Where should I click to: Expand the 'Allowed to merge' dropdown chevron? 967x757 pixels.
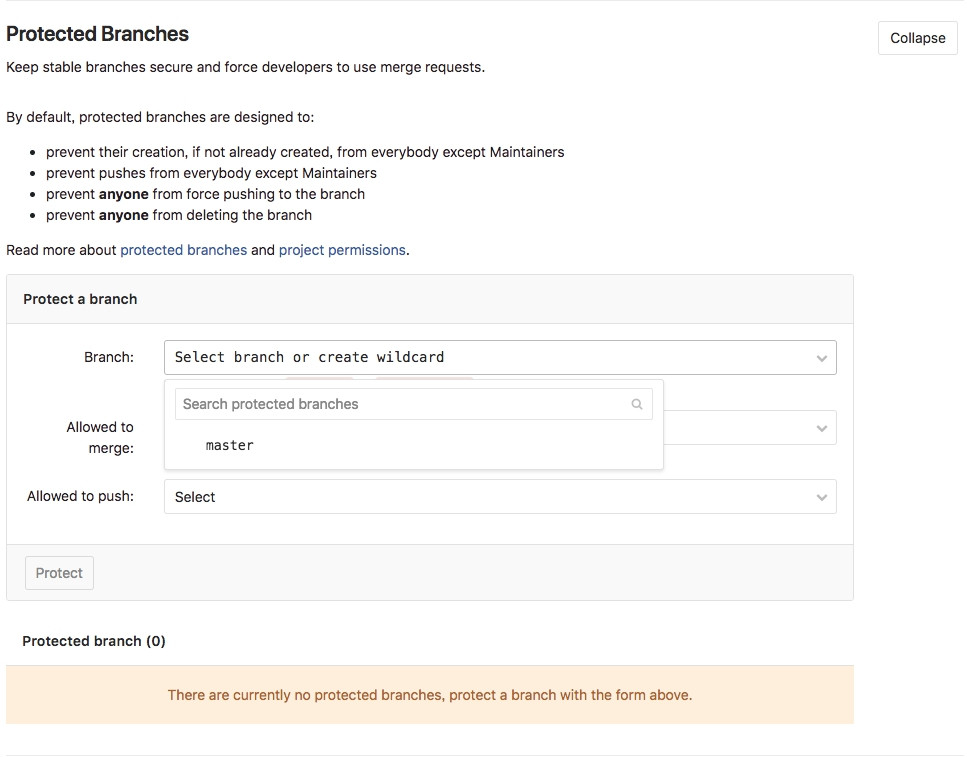[821, 428]
